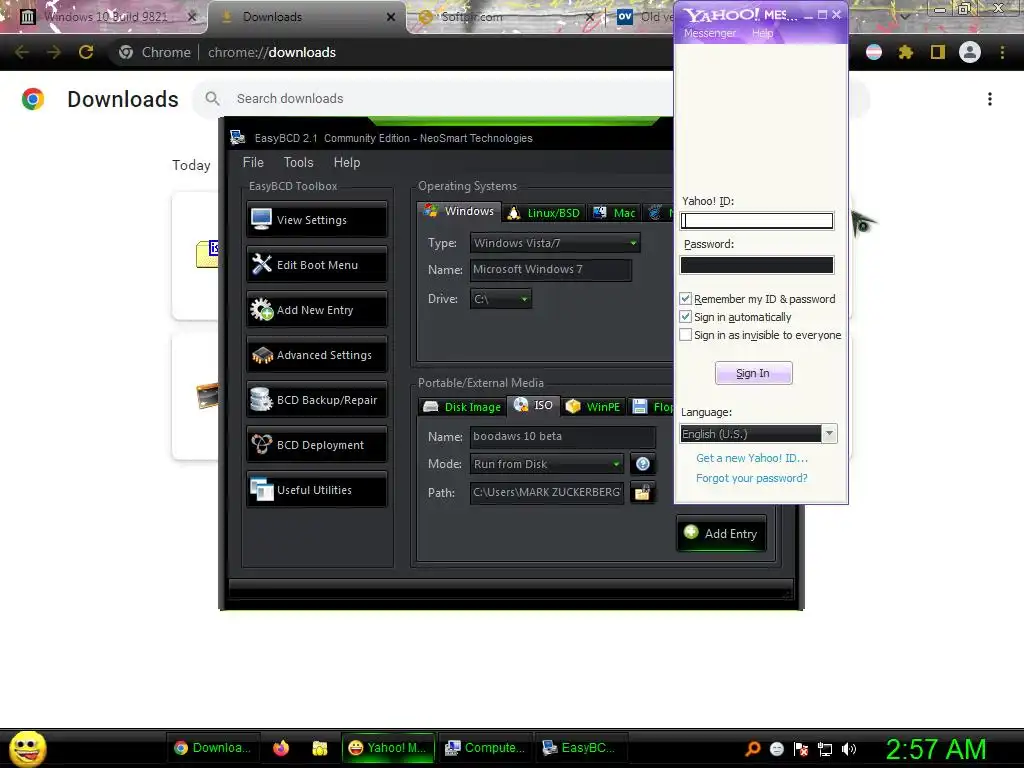
Task: Open Advanced Settings in EasyBCD
Action: [317, 355]
